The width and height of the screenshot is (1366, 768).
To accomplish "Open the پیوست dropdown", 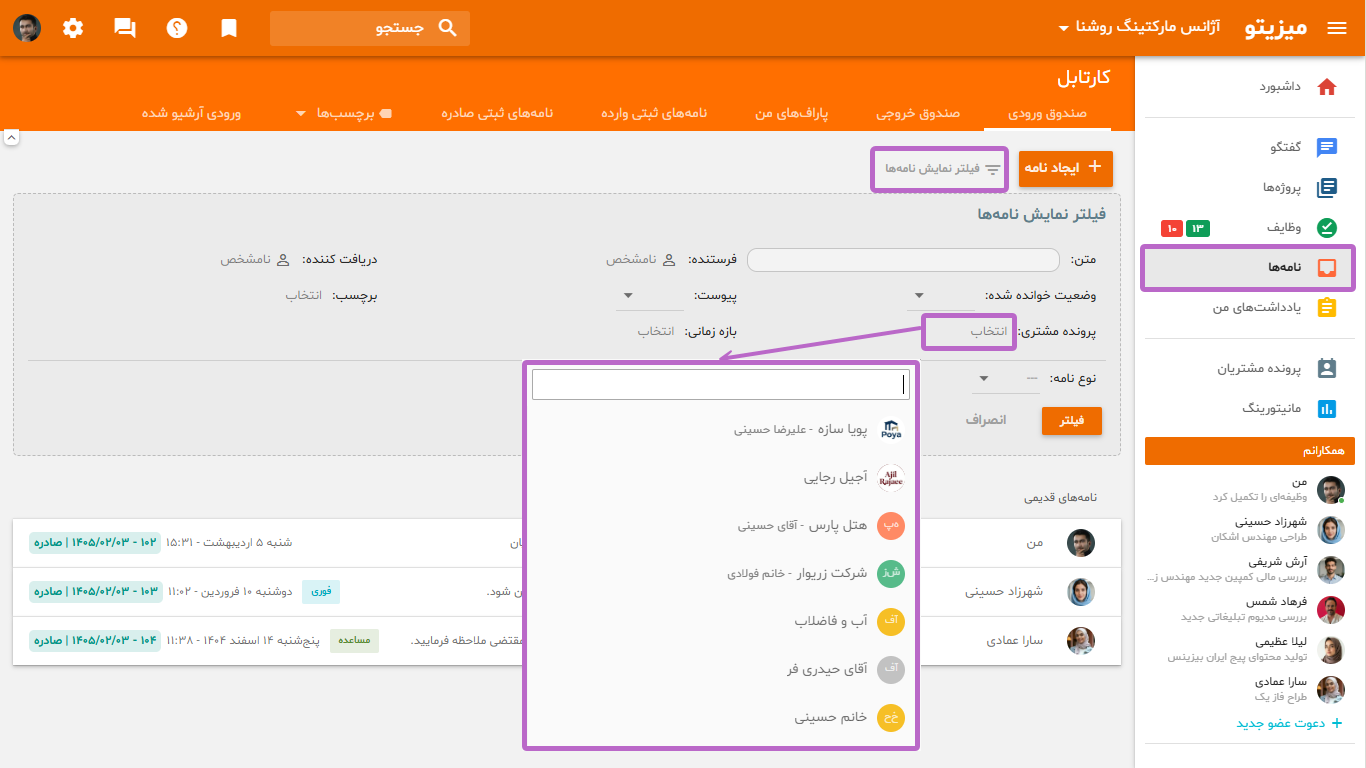I will (650, 296).
